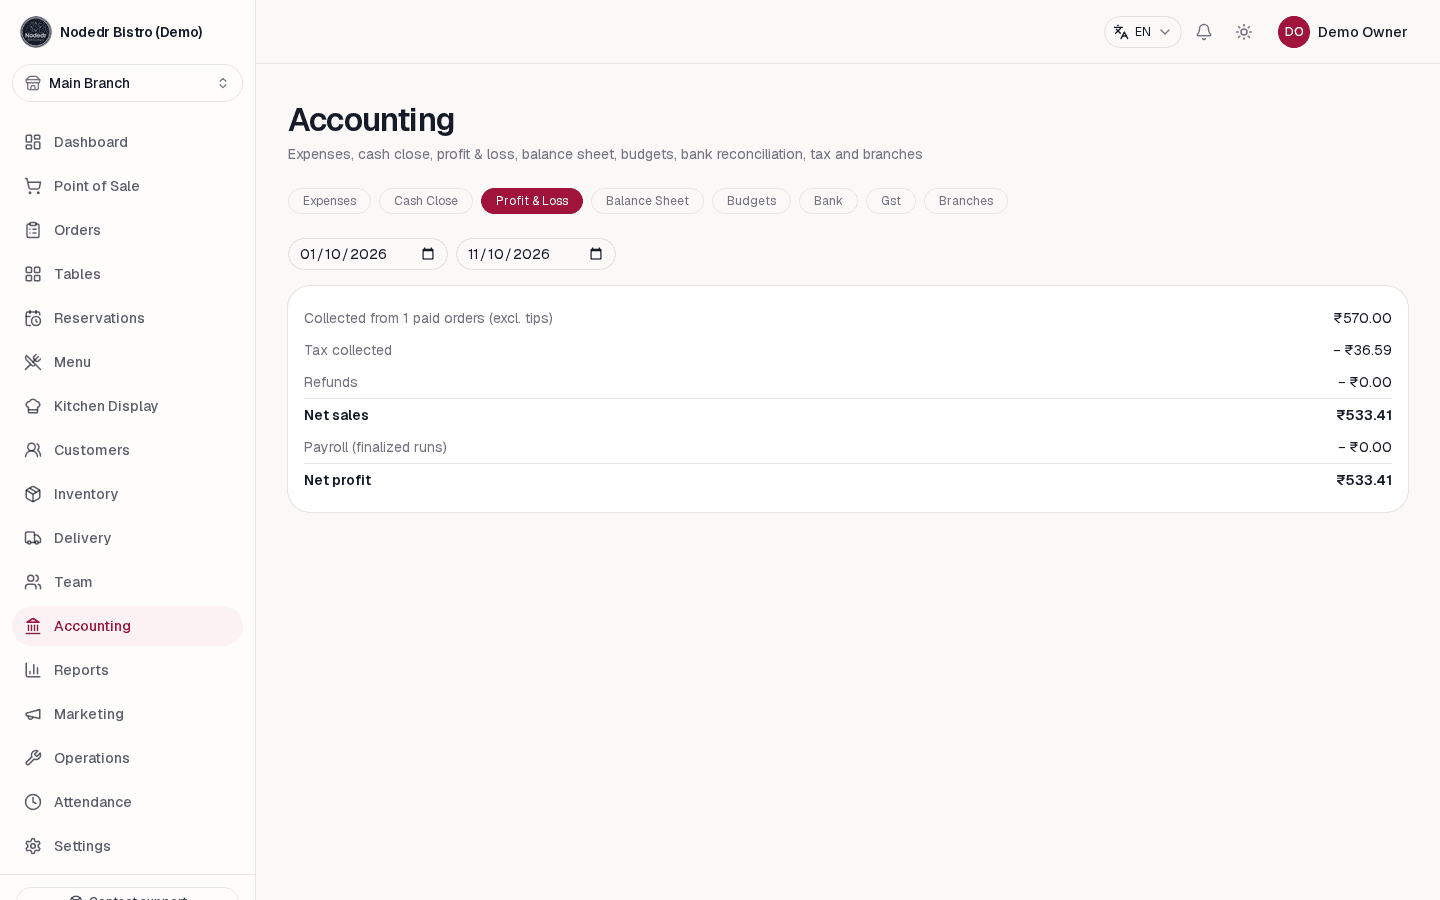Open Reservations page
Viewport: 1440px width, 900px height.
pyautogui.click(x=127, y=318)
